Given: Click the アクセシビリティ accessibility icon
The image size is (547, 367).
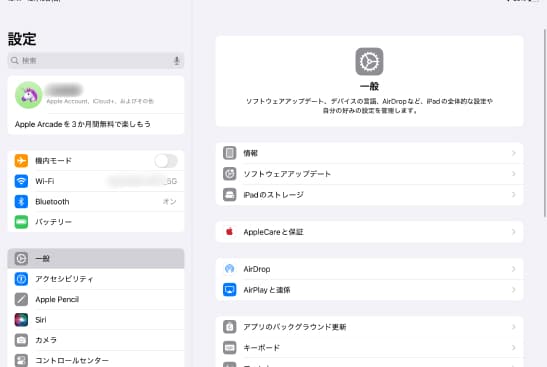Looking at the screenshot, I should (x=21, y=279).
